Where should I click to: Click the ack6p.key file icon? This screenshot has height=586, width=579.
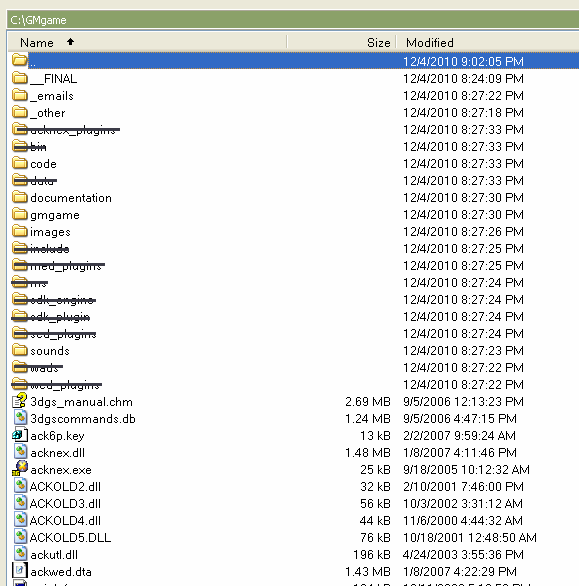point(19,435)
